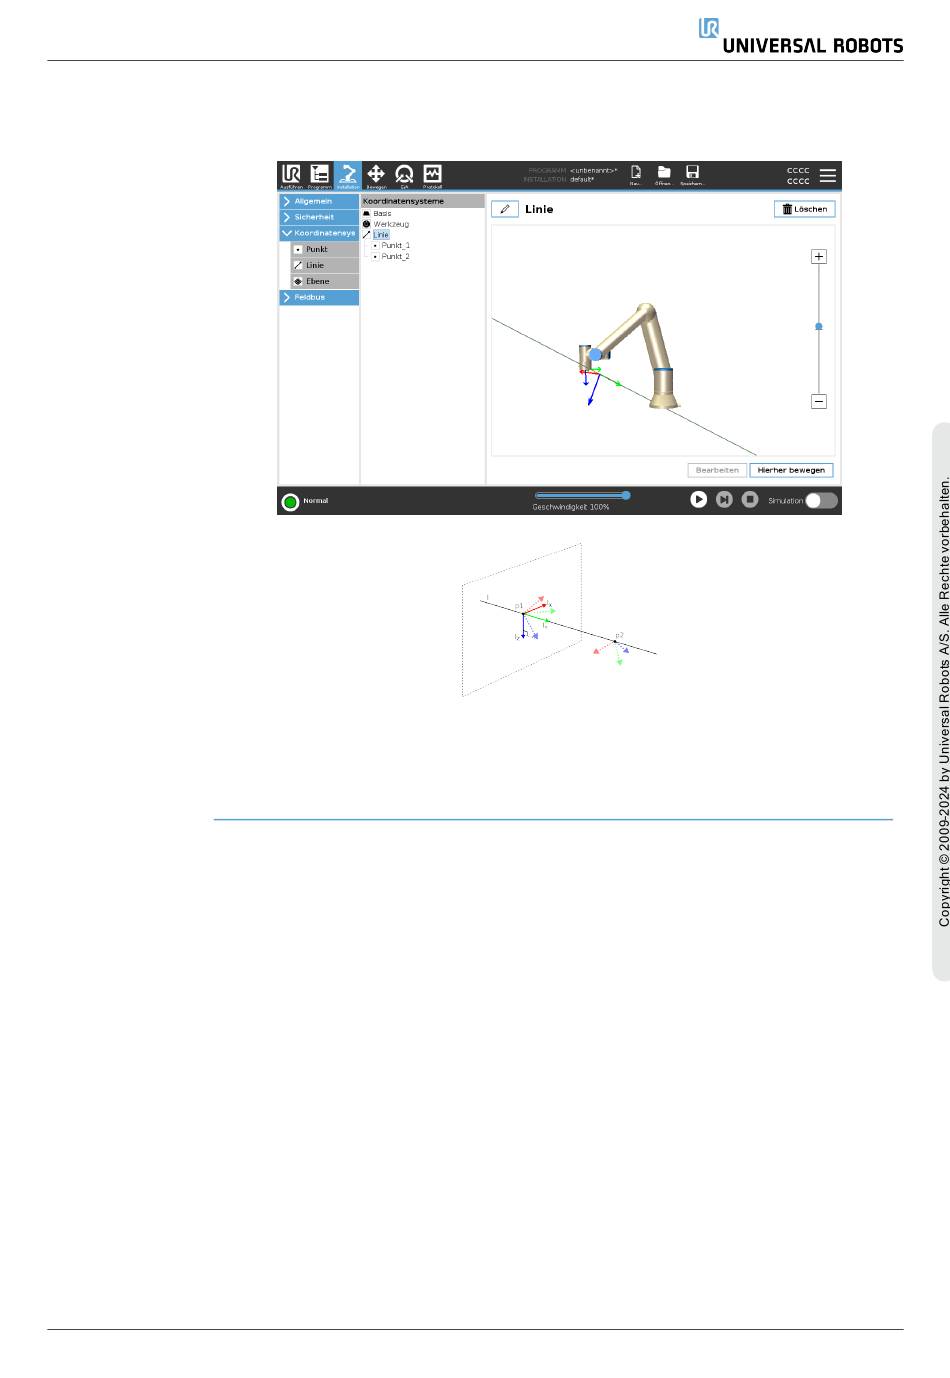Add an Ebene feature
950x1378 pixels.
pyautogui.click(x=325, y=281)
